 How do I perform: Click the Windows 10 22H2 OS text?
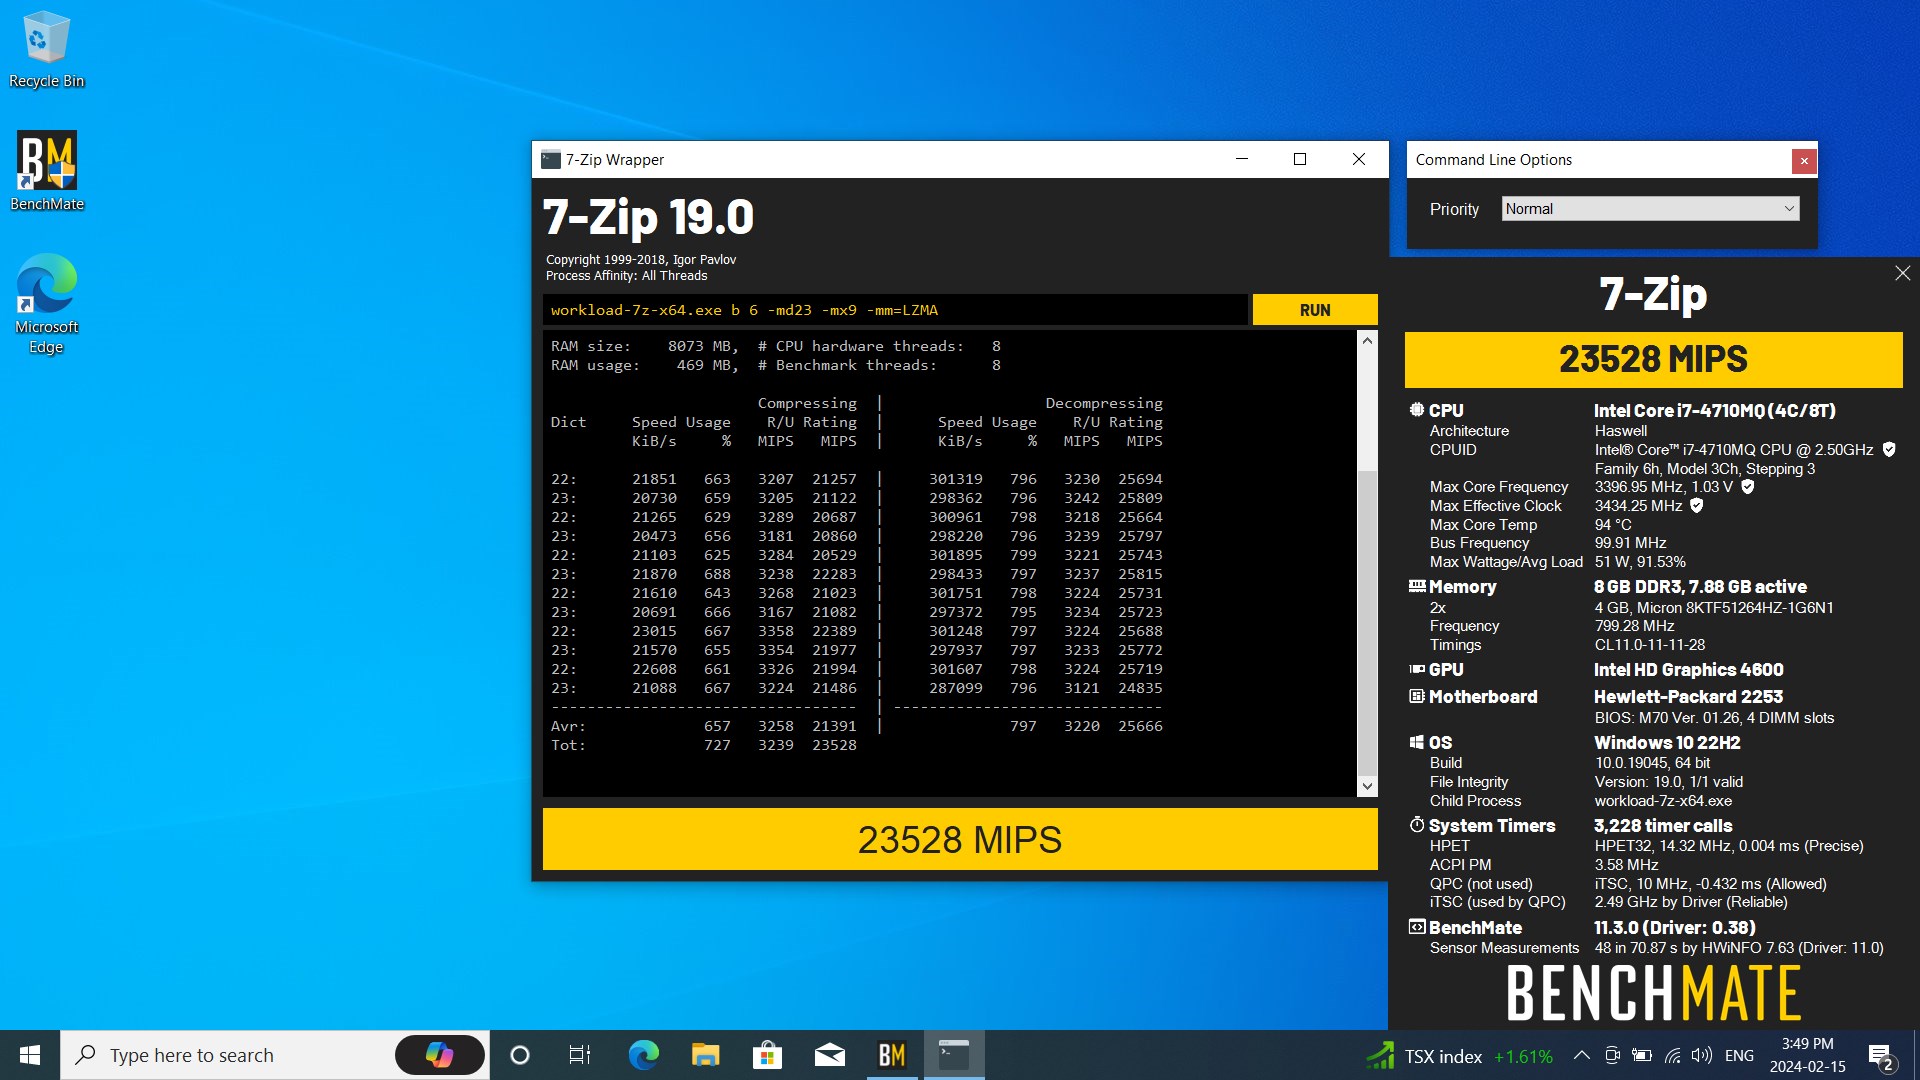coord(1667,742)
